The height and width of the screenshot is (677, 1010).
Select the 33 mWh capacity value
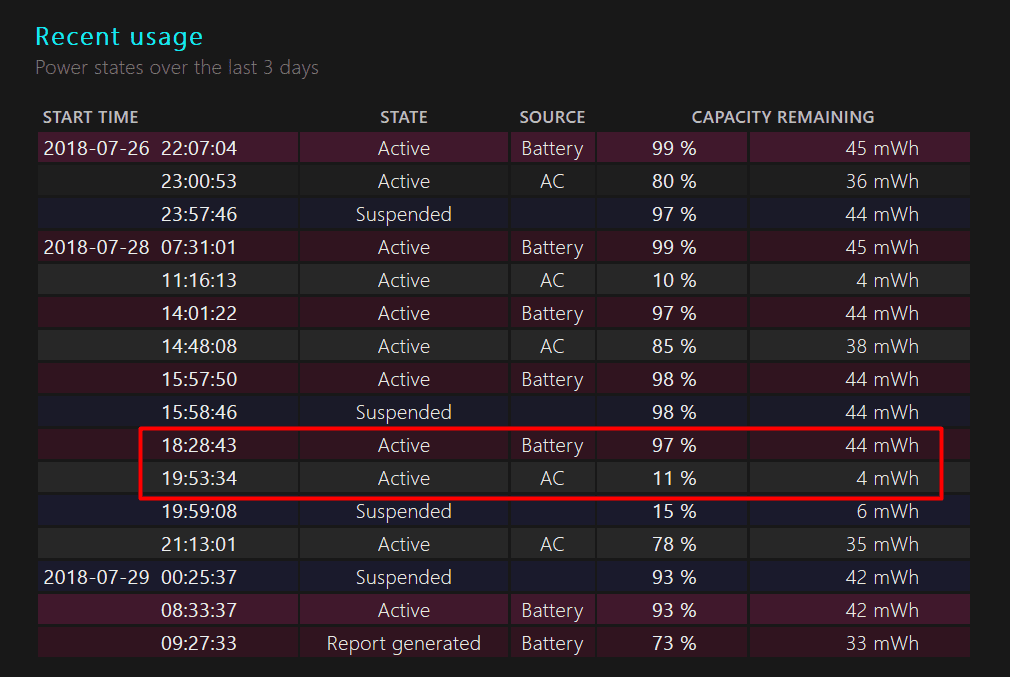coord(882,643)
